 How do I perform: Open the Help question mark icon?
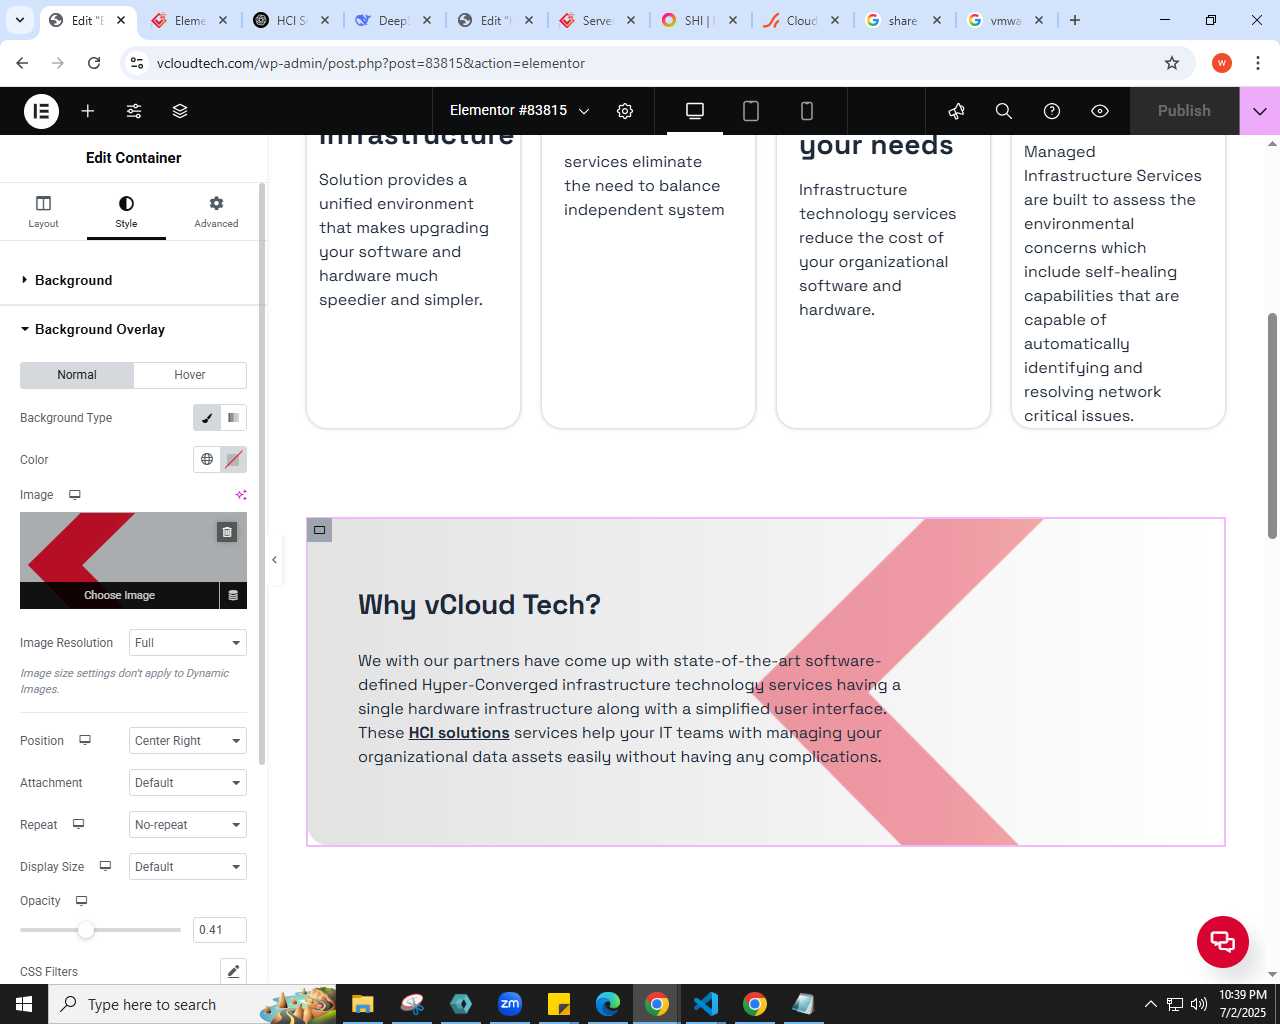point(1052,111)
